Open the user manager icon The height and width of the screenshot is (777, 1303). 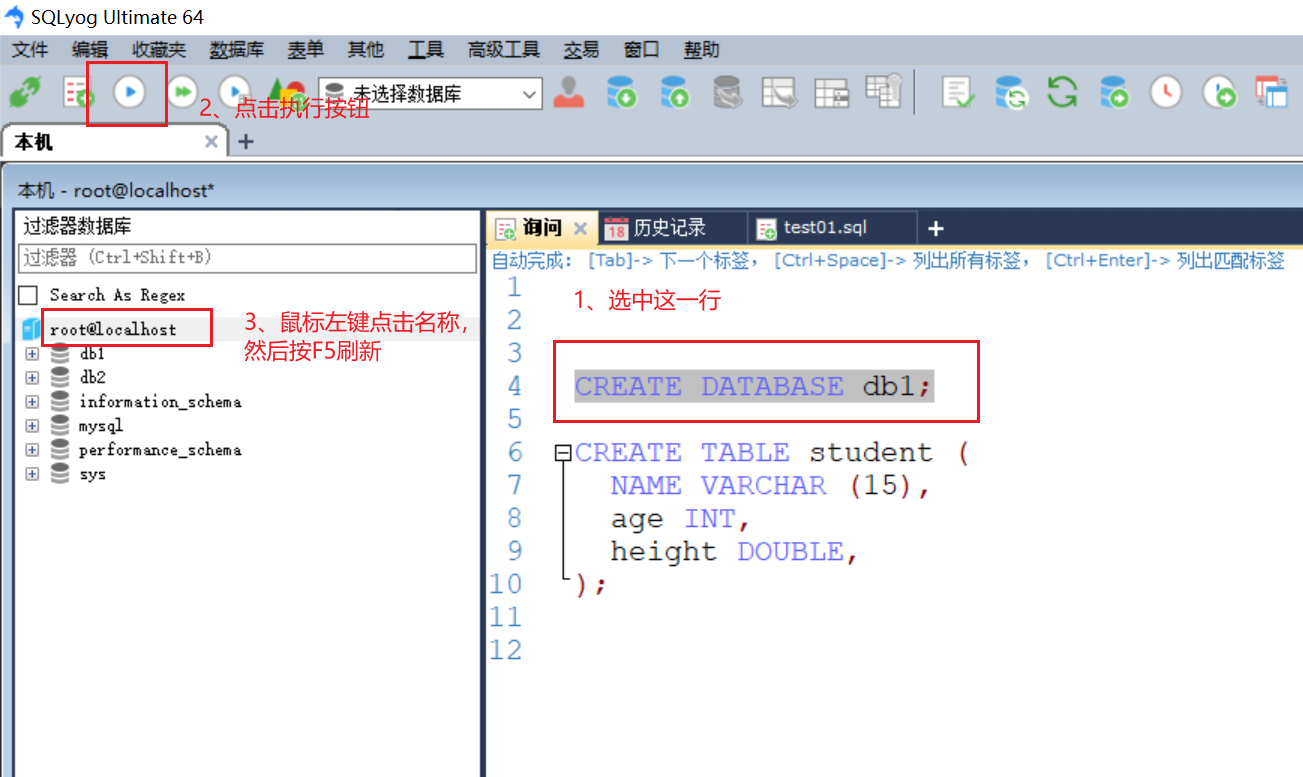569,93
